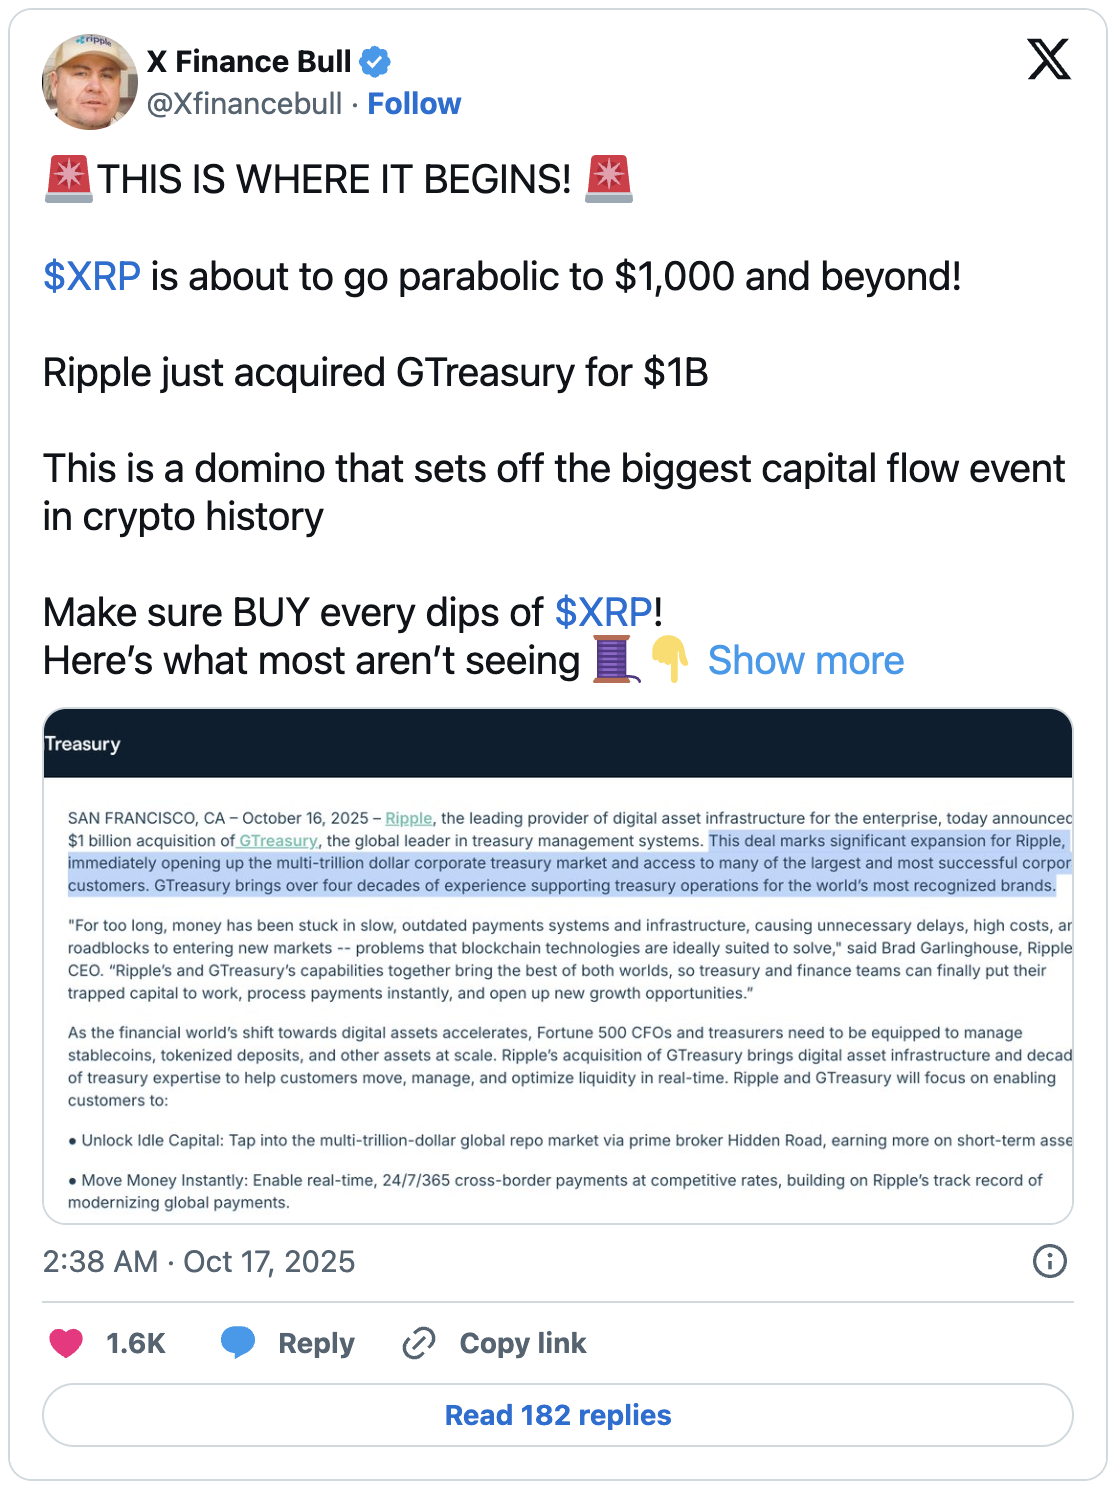Click the $XRP cashtag after BUY every dips
Image resolution: width=1116 pixels, height=1490 pixels.
603,613
